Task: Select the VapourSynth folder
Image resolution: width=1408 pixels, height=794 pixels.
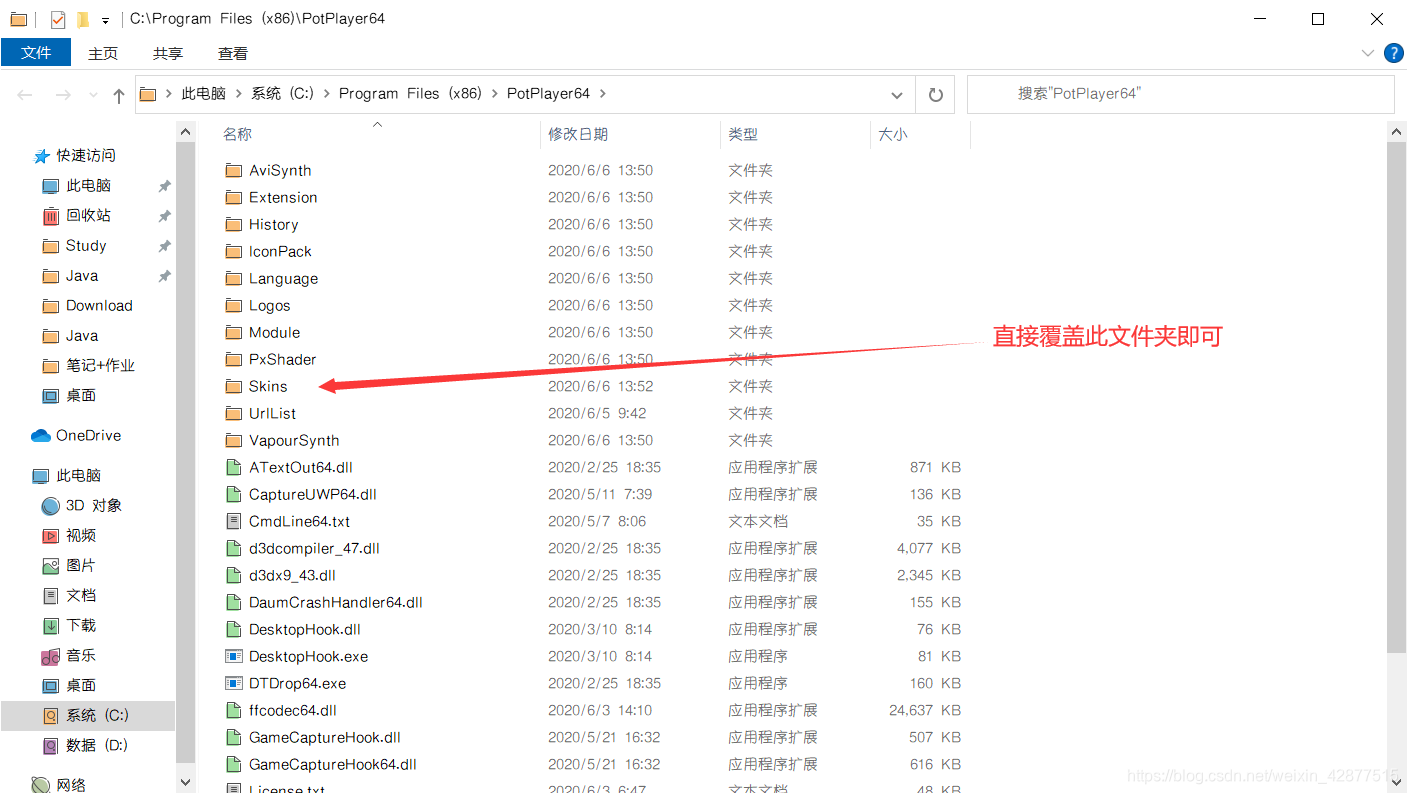Action: coord(294,440)
